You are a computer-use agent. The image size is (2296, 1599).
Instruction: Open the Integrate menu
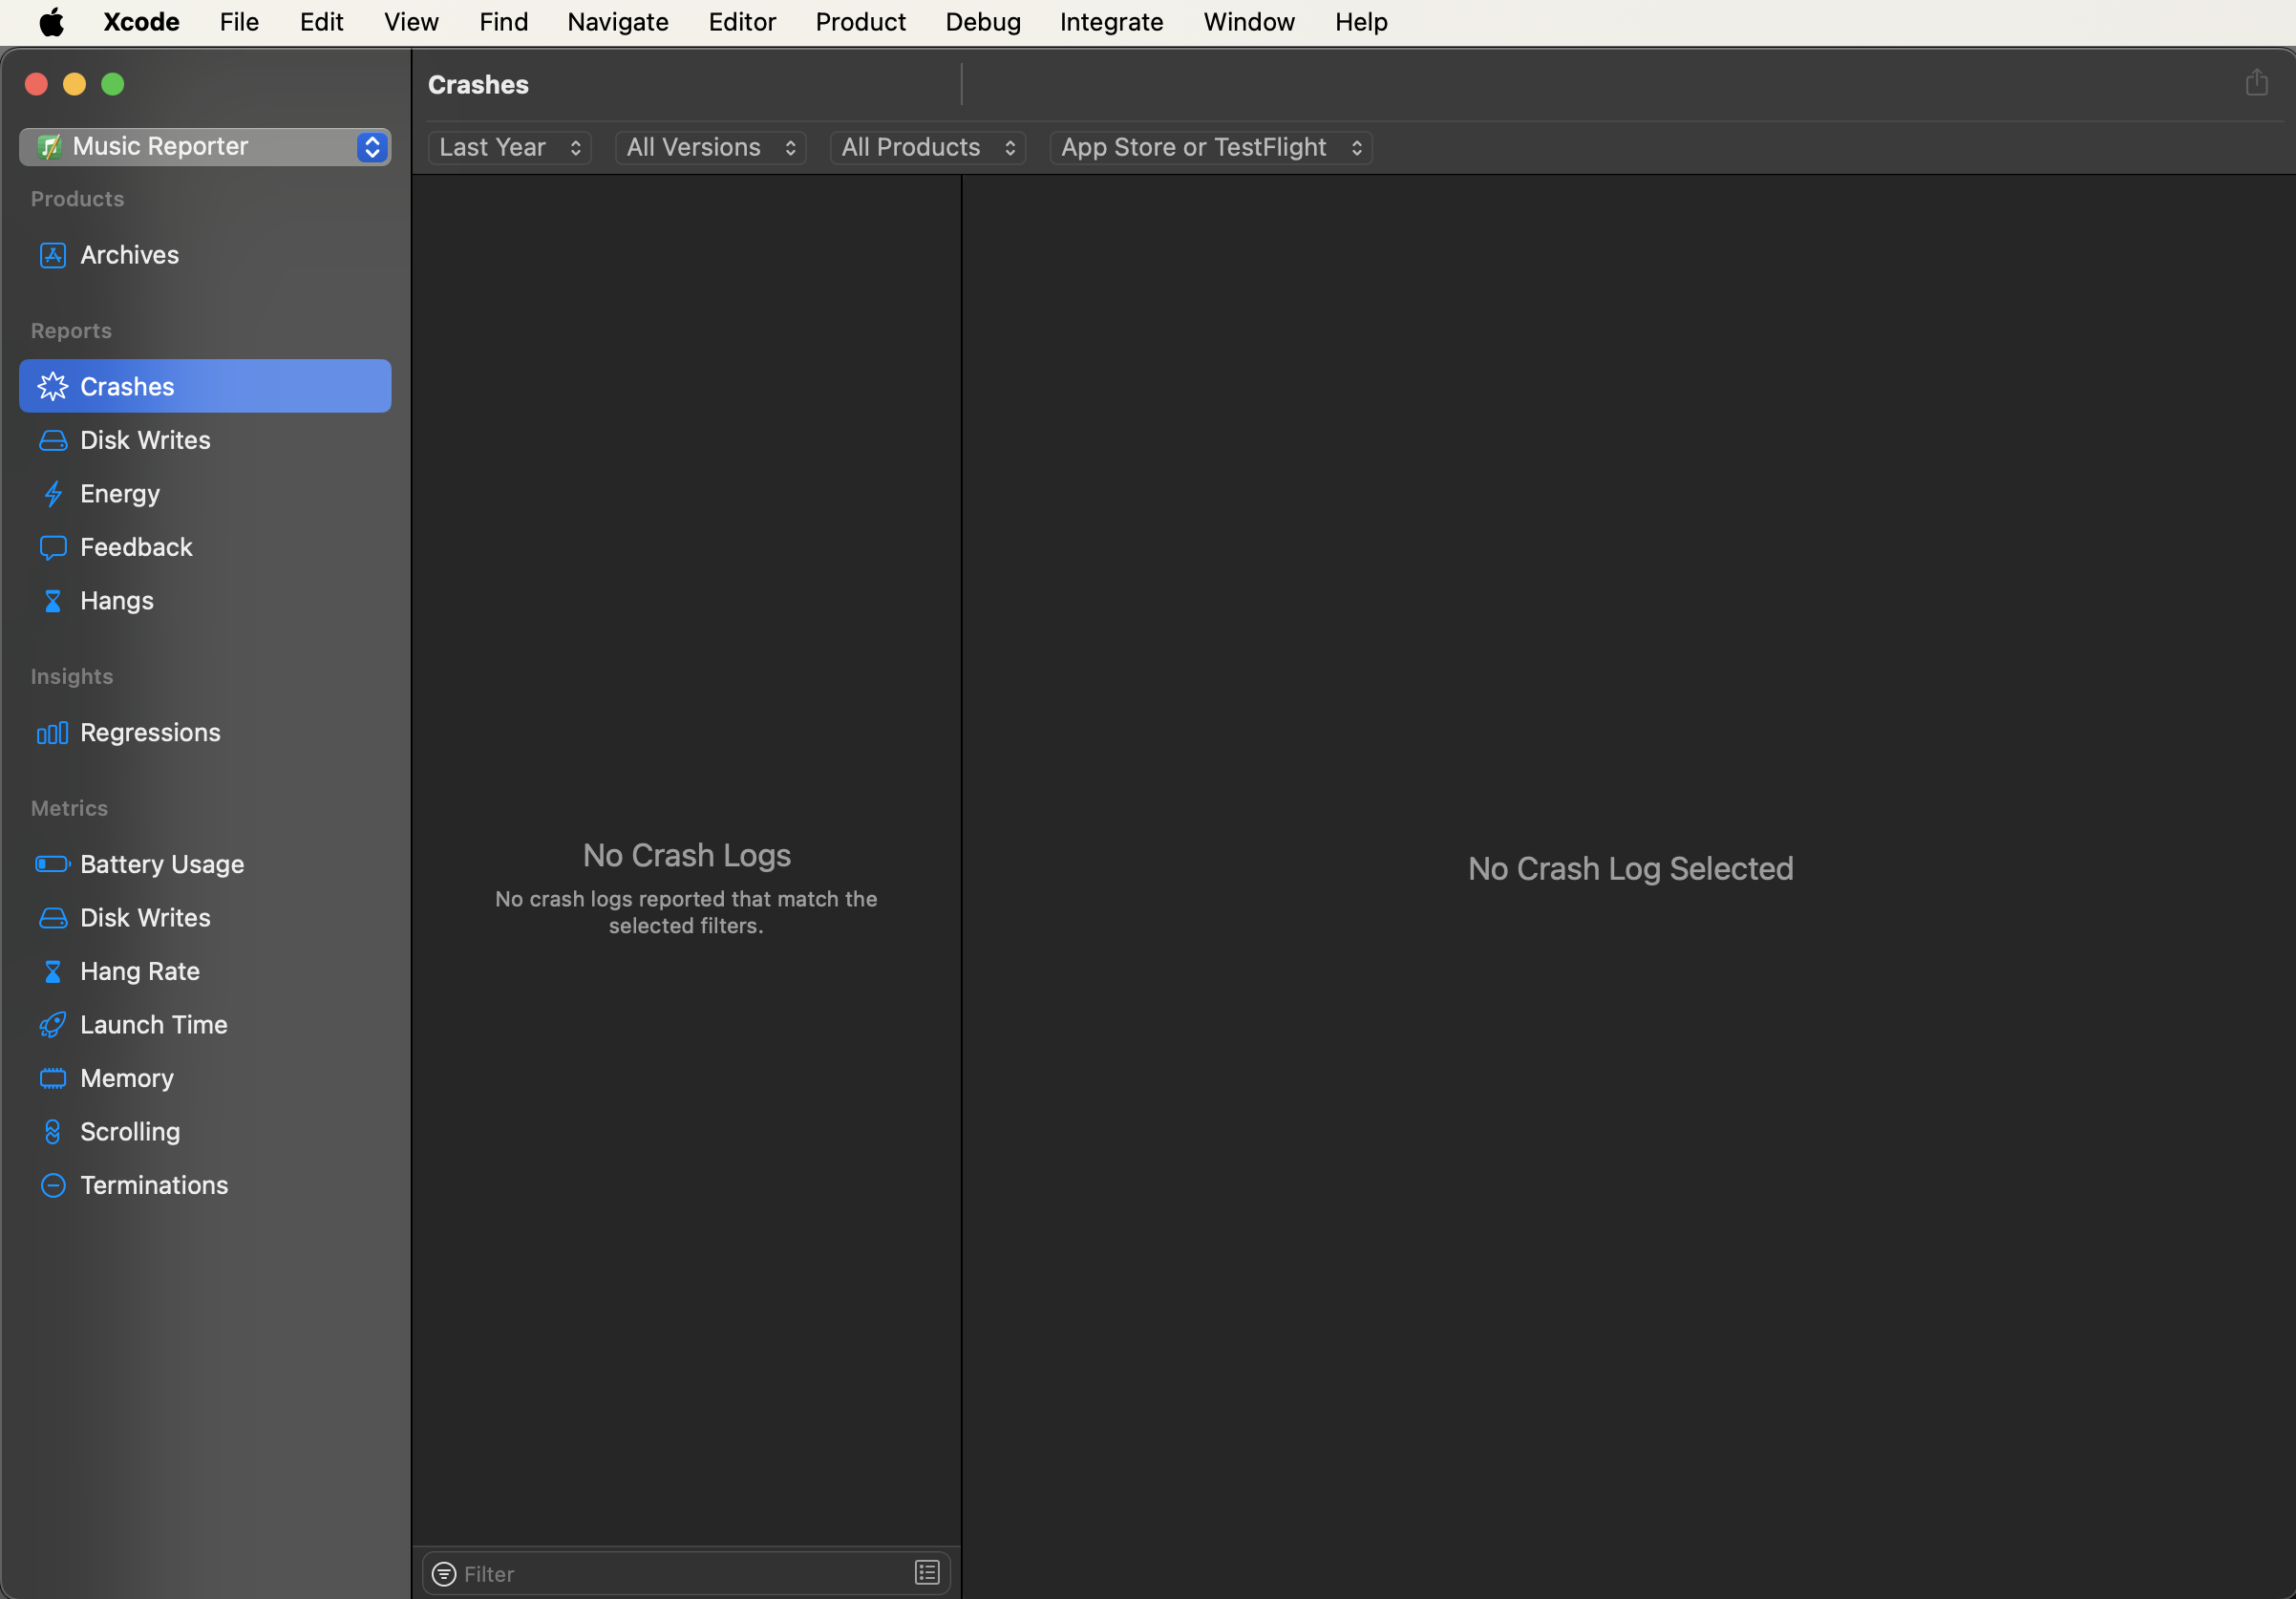1111,22
